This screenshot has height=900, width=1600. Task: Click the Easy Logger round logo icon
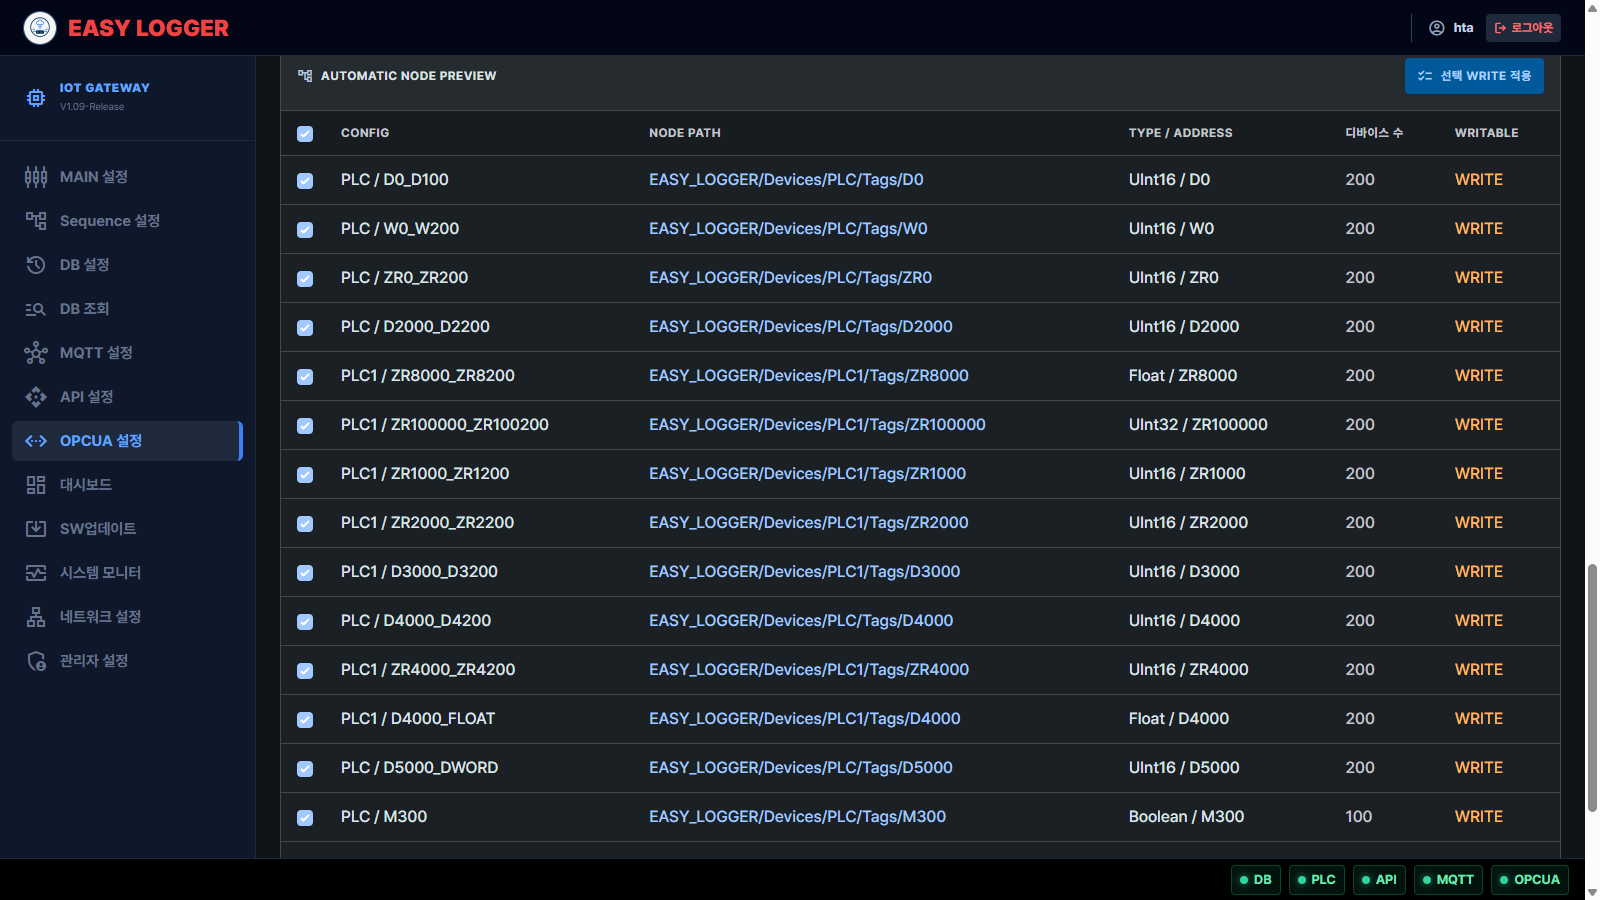click(40, 28)
